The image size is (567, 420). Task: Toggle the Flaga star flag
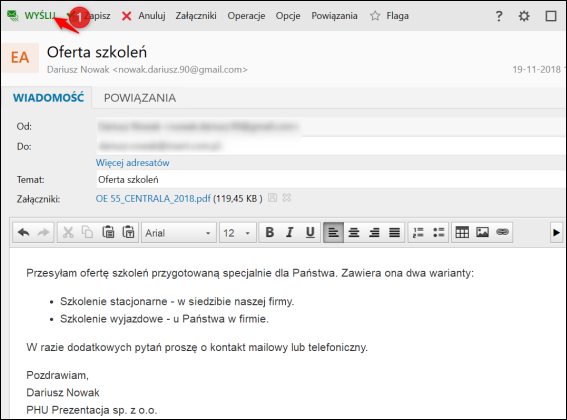[389, 16]
